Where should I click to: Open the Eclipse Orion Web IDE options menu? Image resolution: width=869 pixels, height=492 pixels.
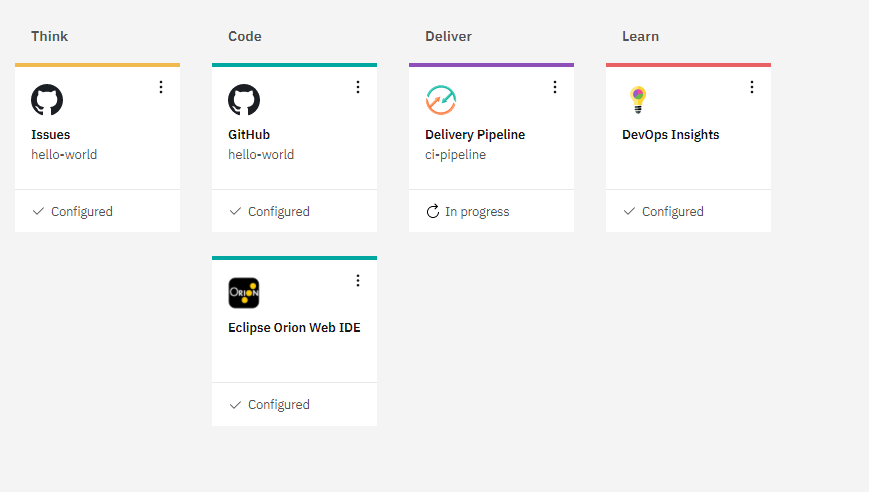tap(358, 281)
